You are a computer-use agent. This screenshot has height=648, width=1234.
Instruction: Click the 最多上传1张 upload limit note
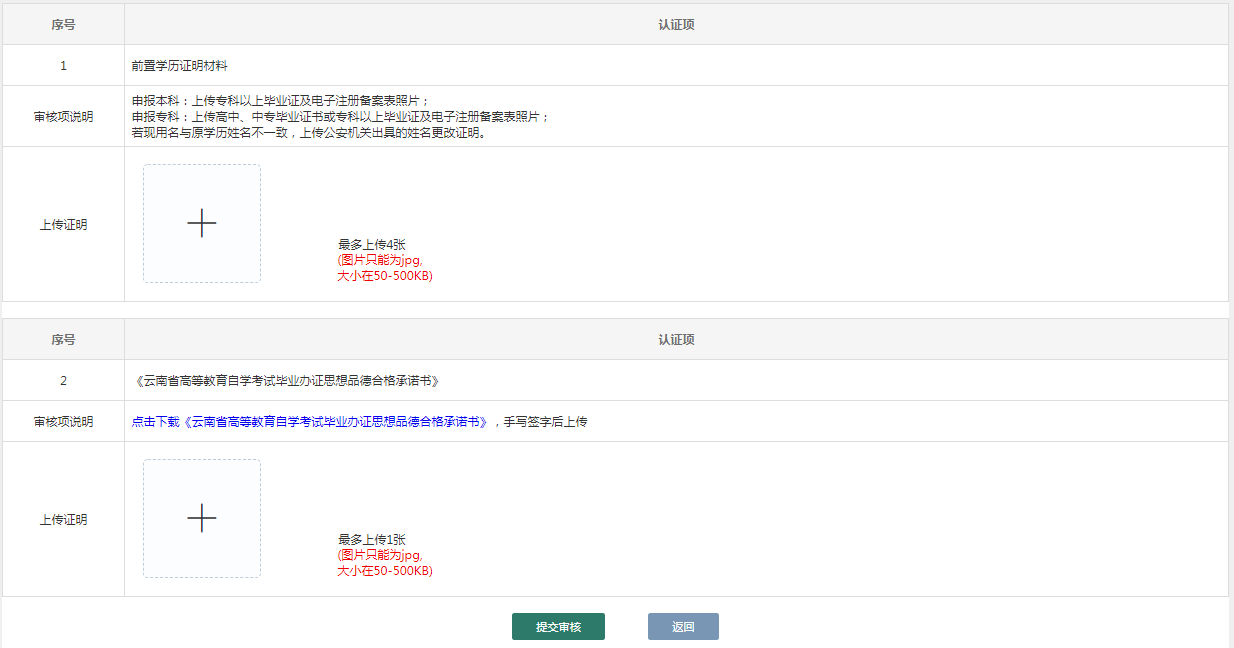(x=371, y=539)
